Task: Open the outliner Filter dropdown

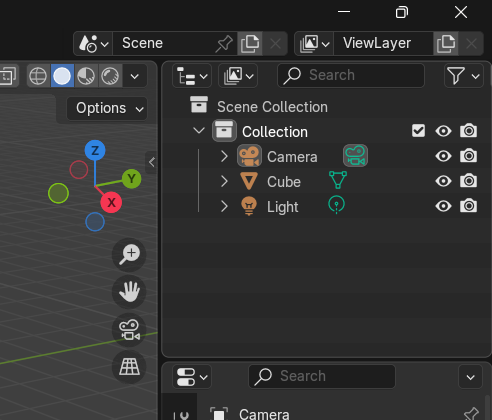Action: tap(464, 76)
